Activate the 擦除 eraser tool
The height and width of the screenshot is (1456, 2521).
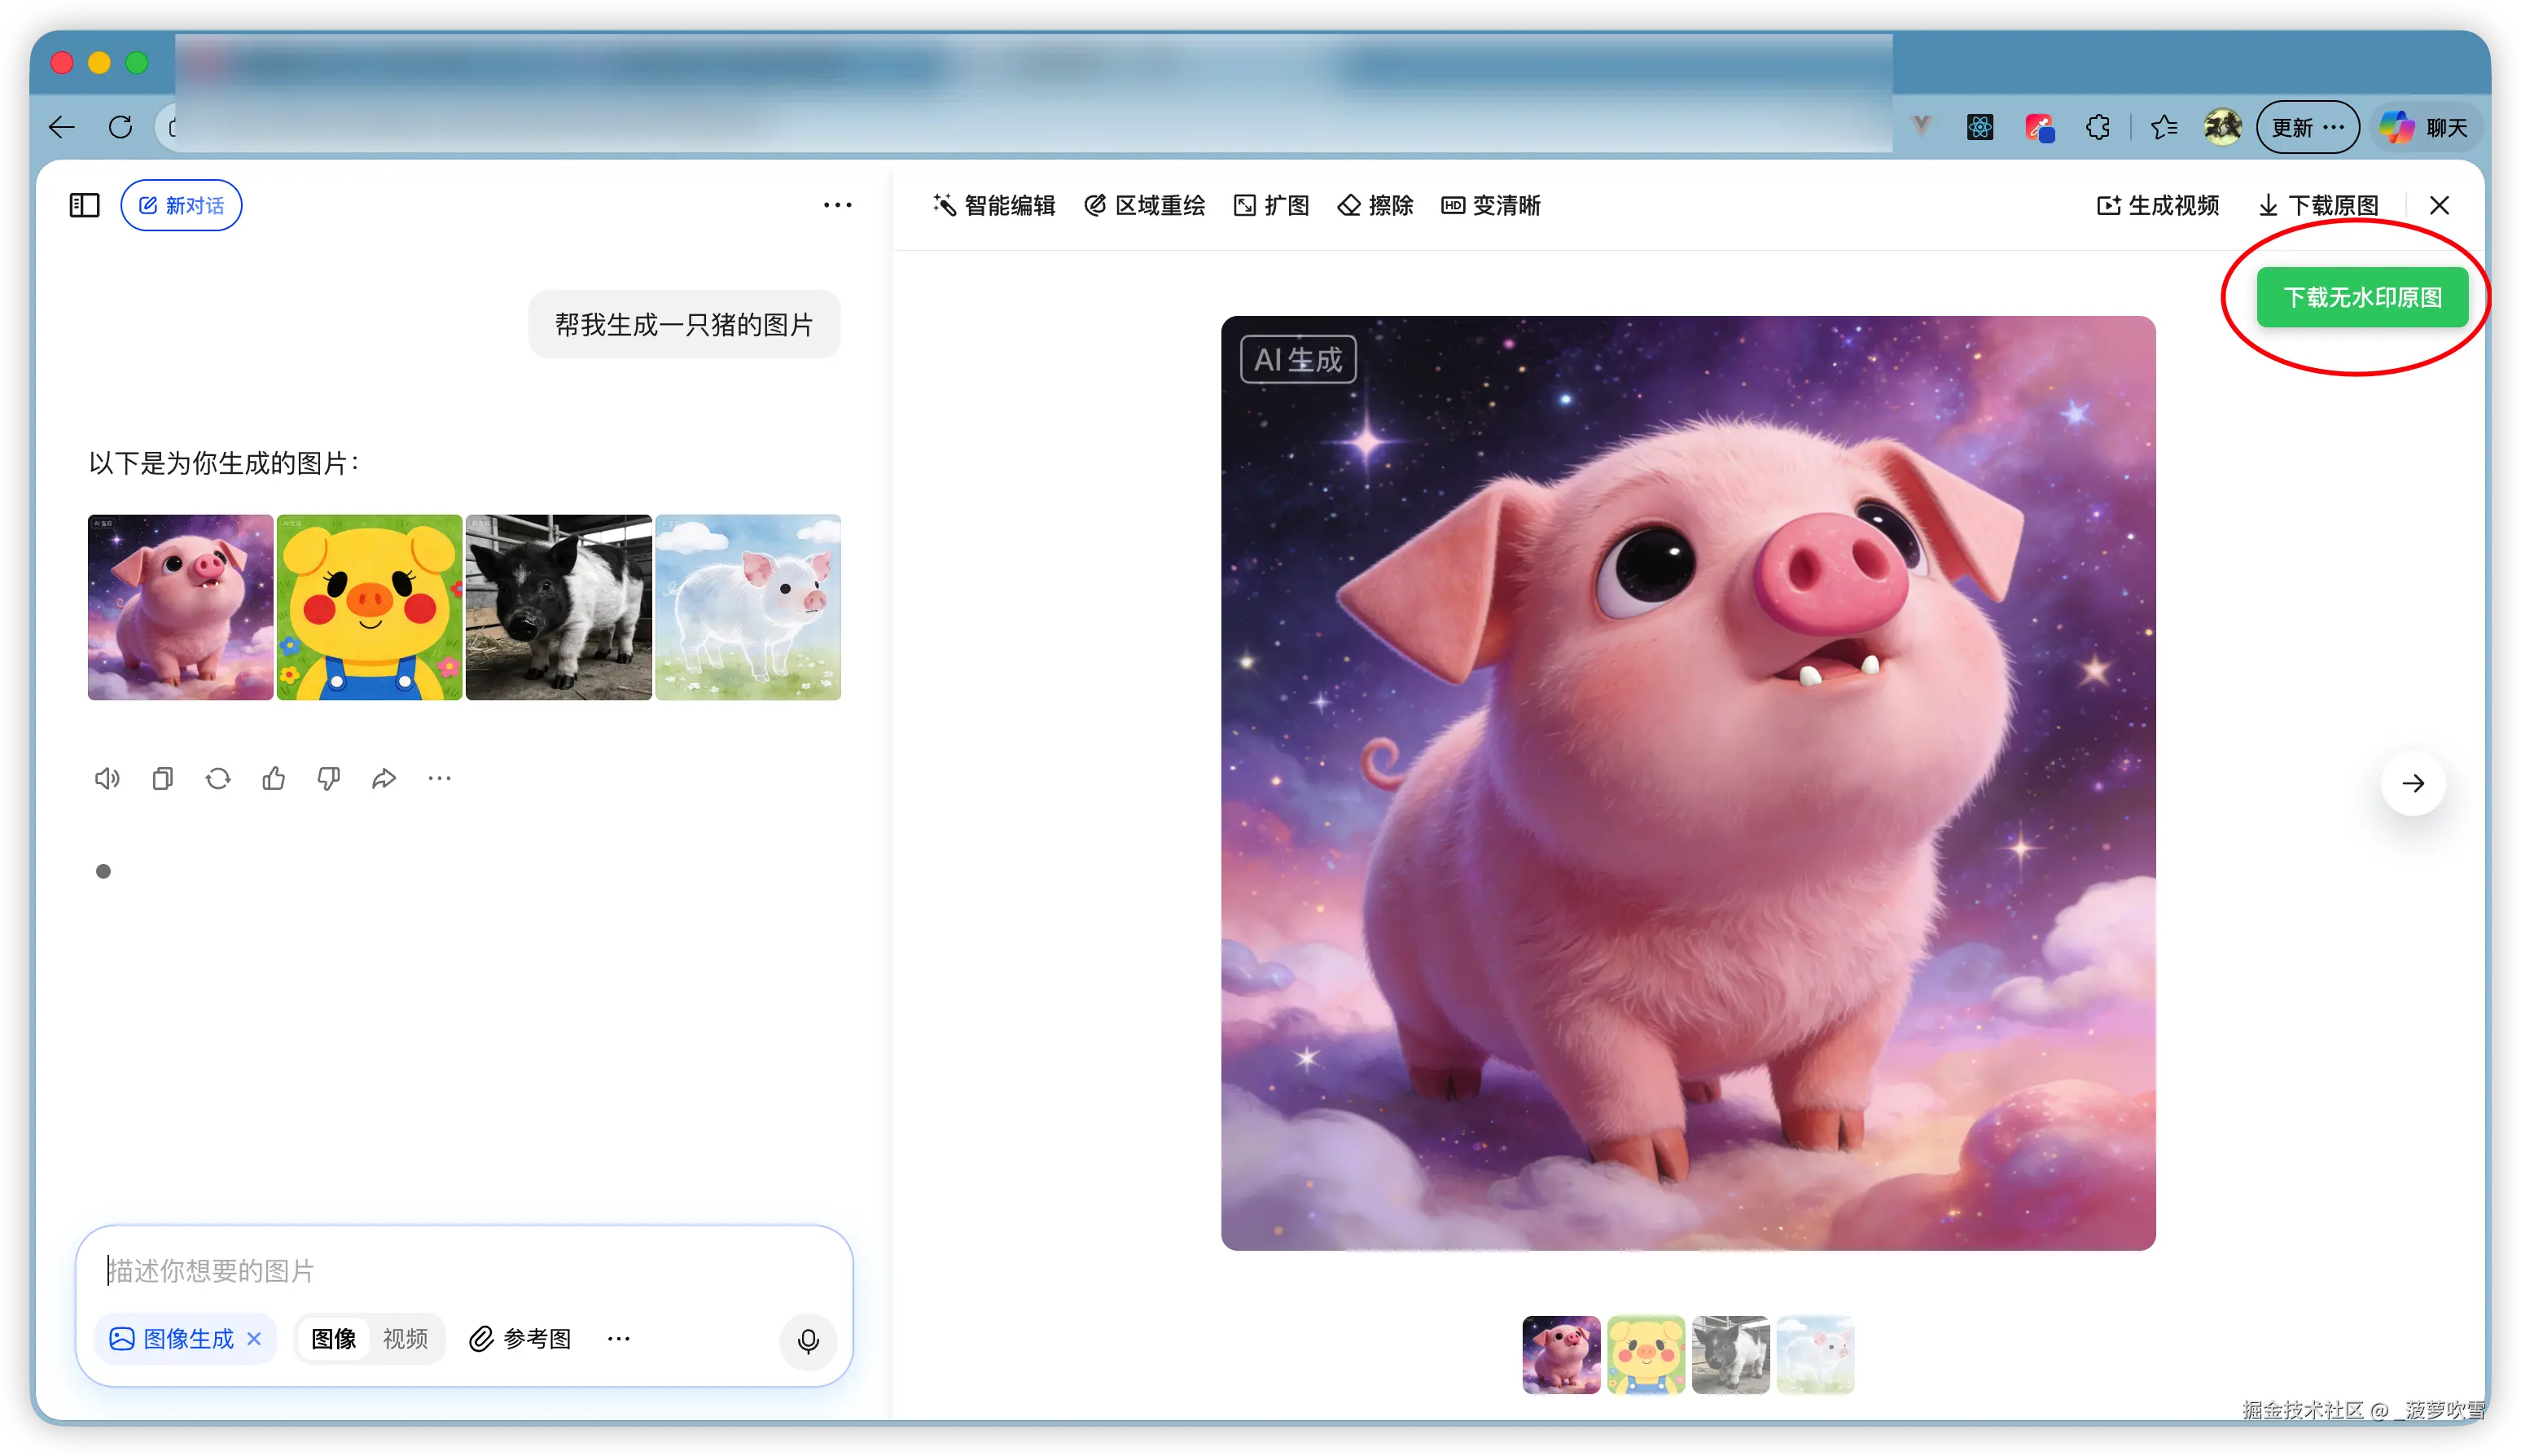click(x=1374, y=205)
